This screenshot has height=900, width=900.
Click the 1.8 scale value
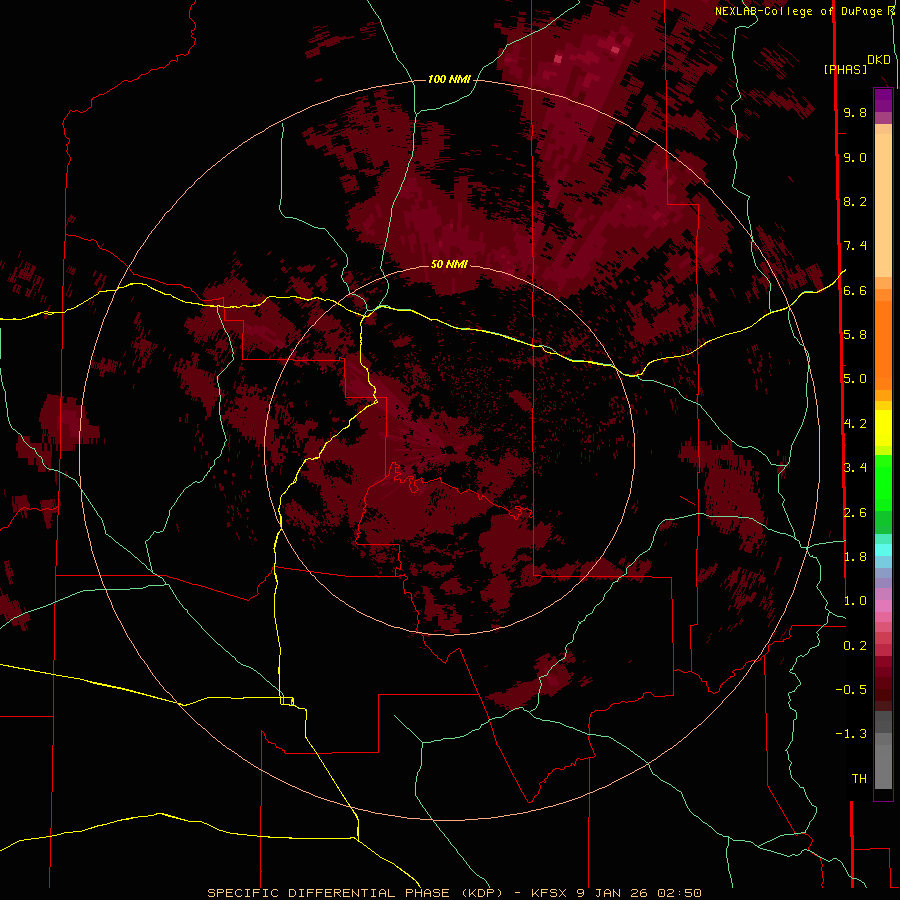(855, 557)
